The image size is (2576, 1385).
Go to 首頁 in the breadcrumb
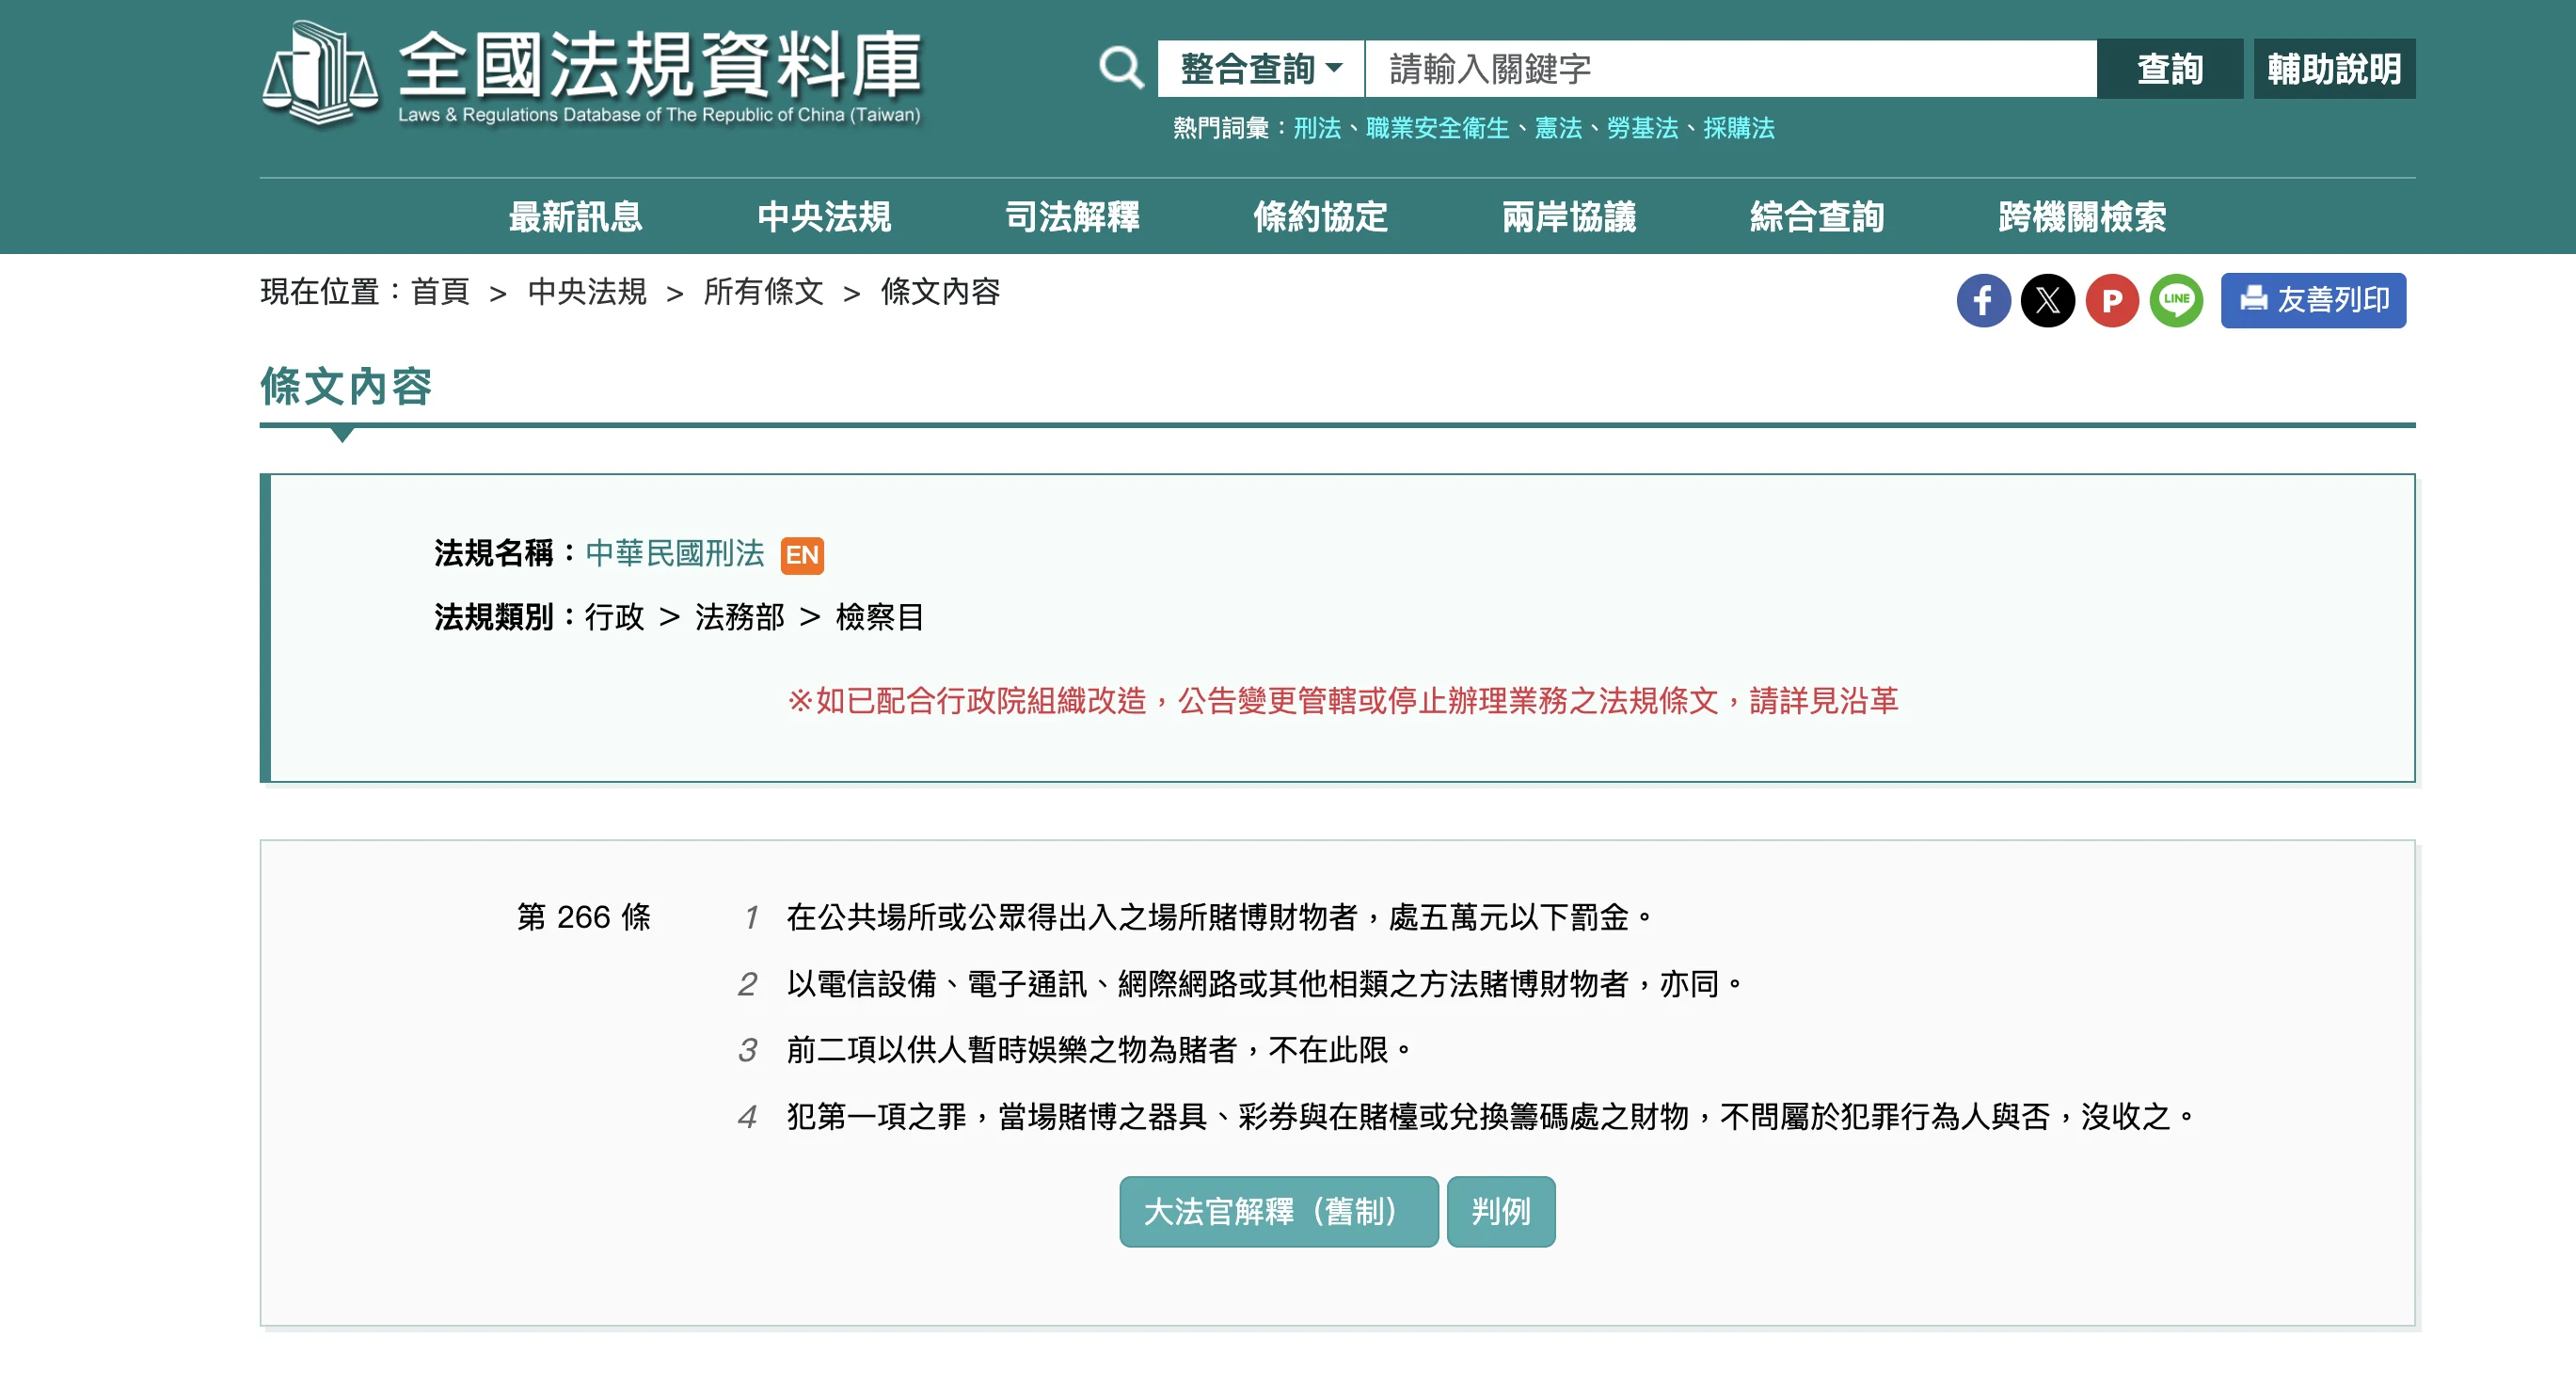point(440,292)
